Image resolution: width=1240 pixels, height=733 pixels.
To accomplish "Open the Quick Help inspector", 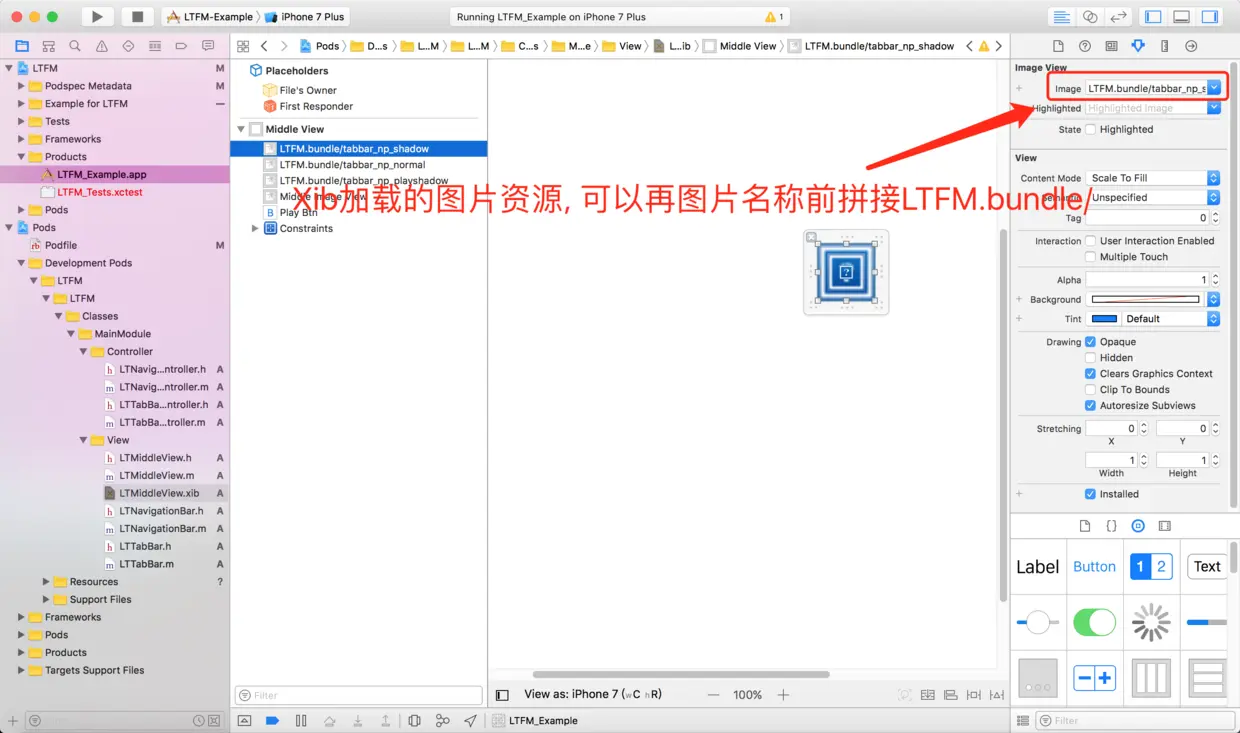I will 1084,46.
